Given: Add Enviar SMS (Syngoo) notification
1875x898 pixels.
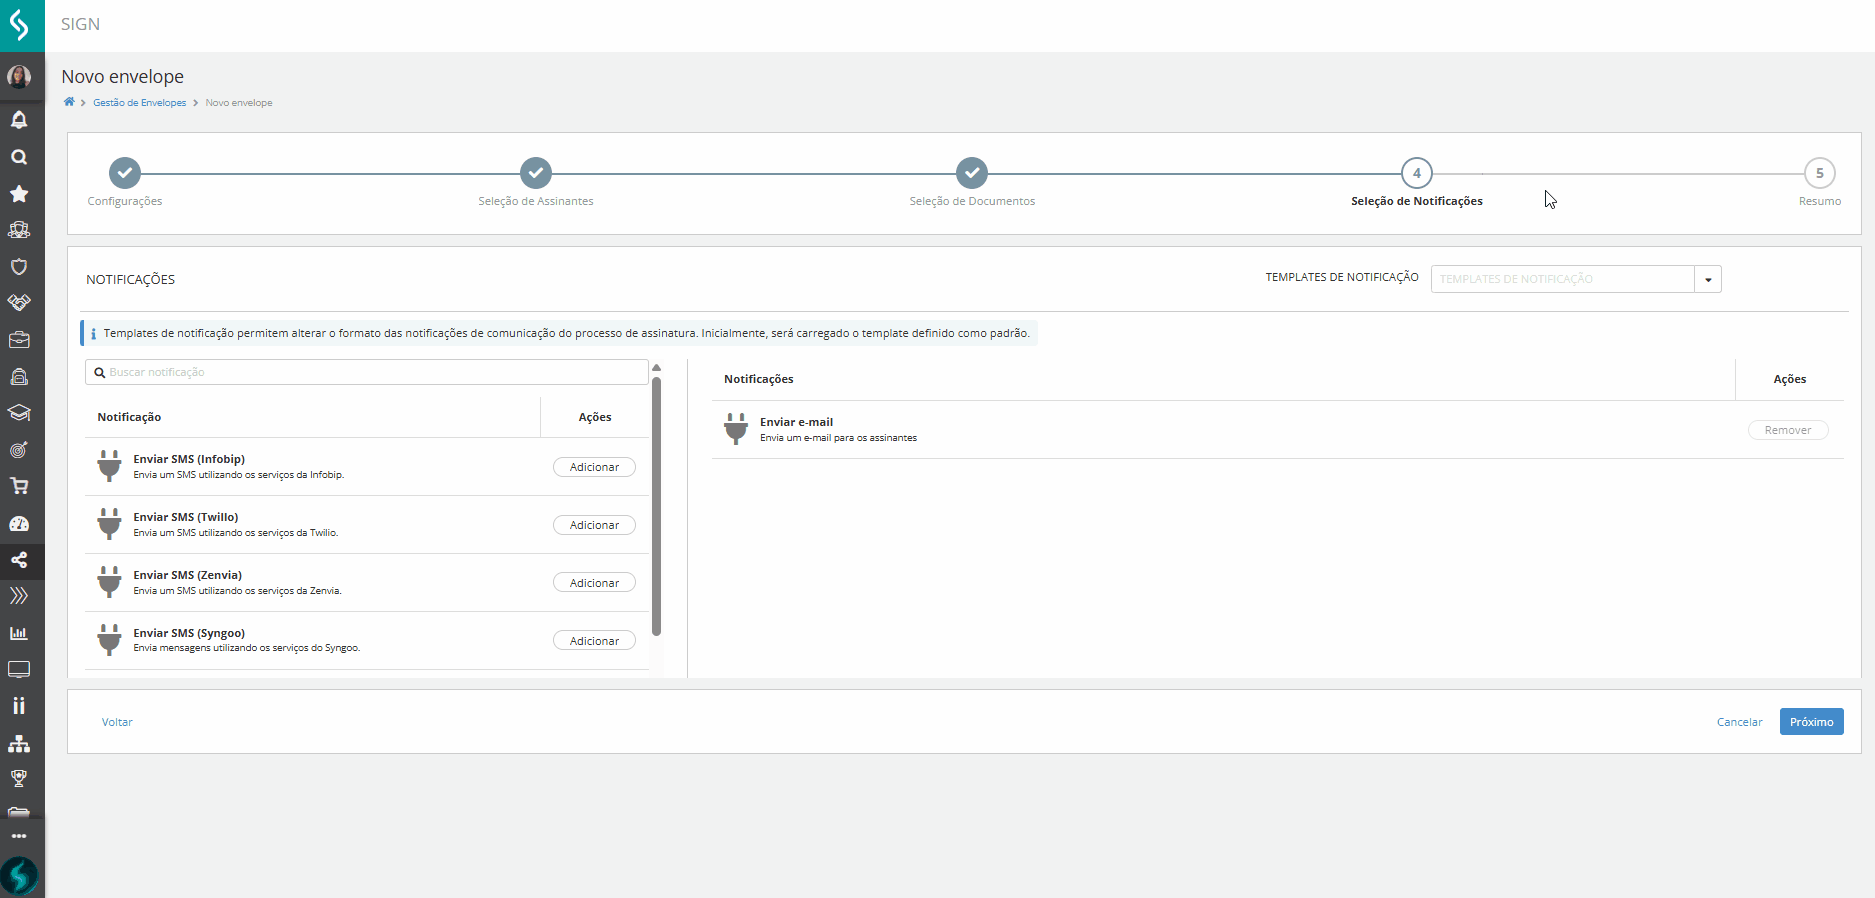Looking at the screenshot, I should tap(594, 641).
